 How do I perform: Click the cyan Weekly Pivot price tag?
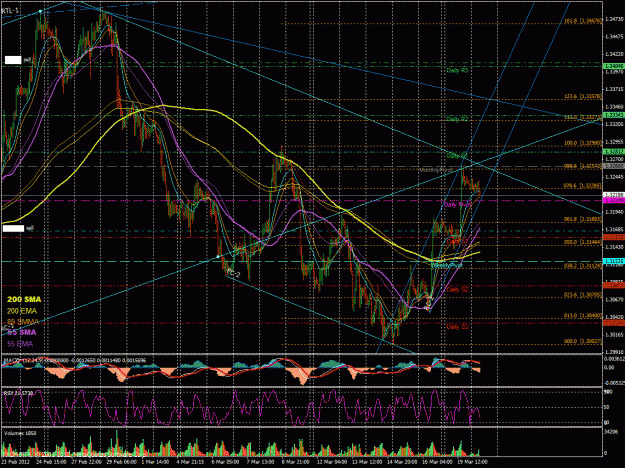click(614, 261)
